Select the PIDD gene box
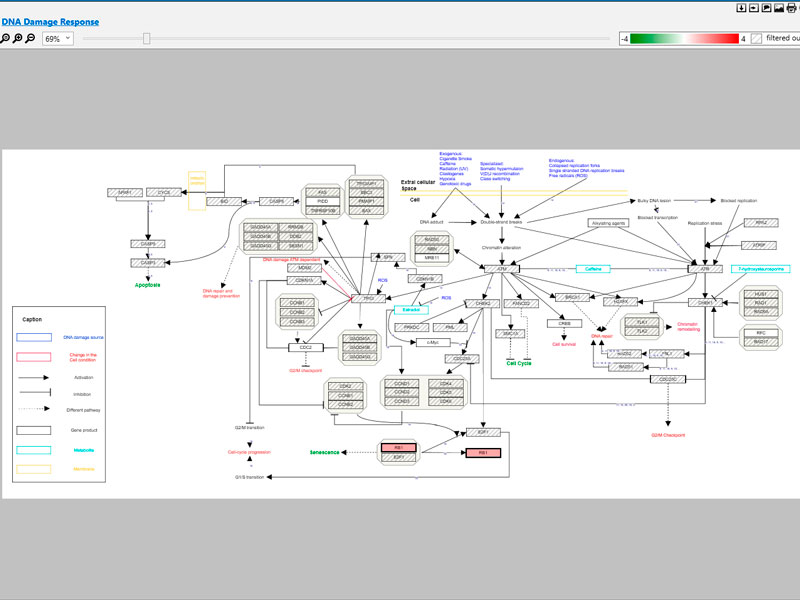Viewport: 800px width, 600px height. (322, 202)
